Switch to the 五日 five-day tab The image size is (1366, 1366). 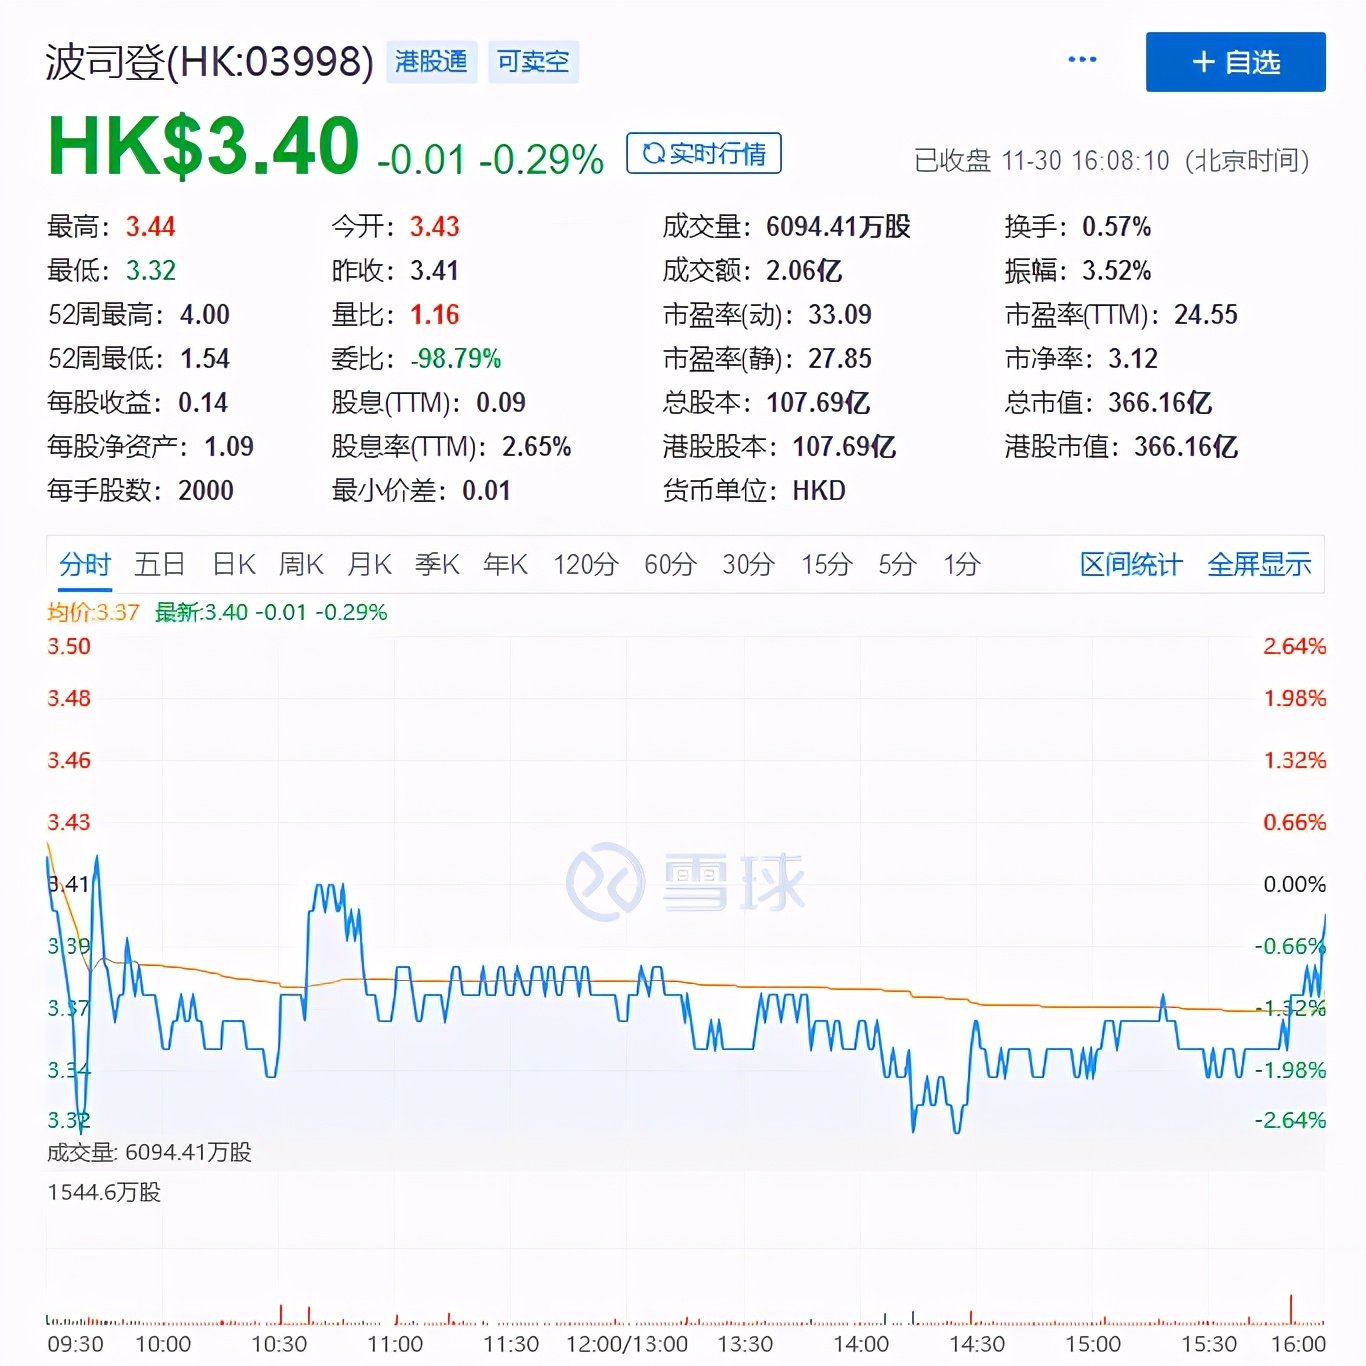pyautogui.click(x=159, y=564)
